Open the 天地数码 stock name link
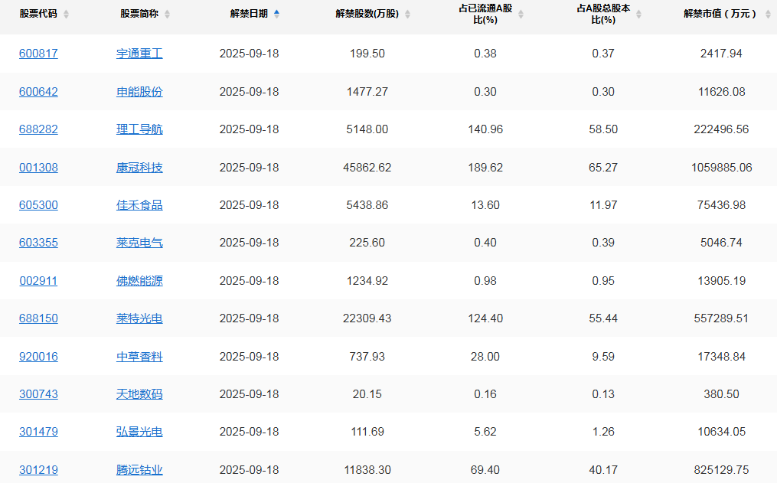Screen dimensions: 777x483 [139, 394]
